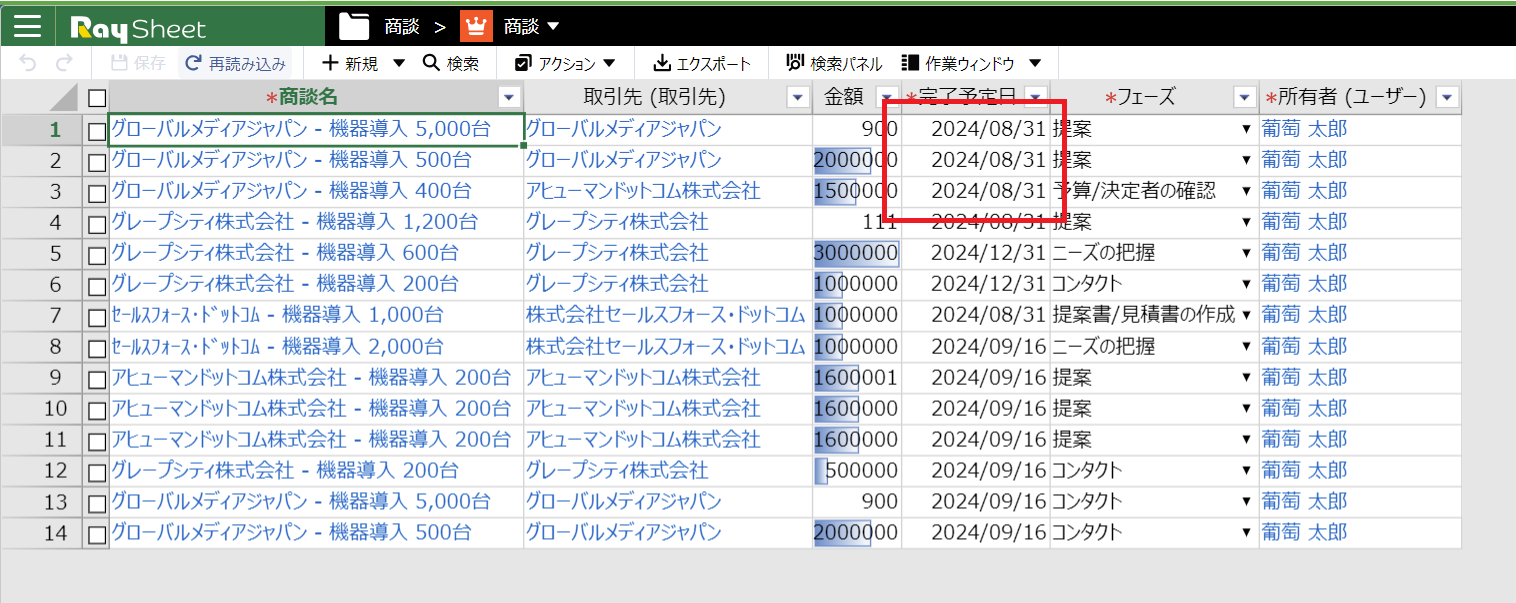This screenshot has width=1516, height=603.
Task: Open the 商談名 column filter dropdown
Action: (x=510, y=97)
